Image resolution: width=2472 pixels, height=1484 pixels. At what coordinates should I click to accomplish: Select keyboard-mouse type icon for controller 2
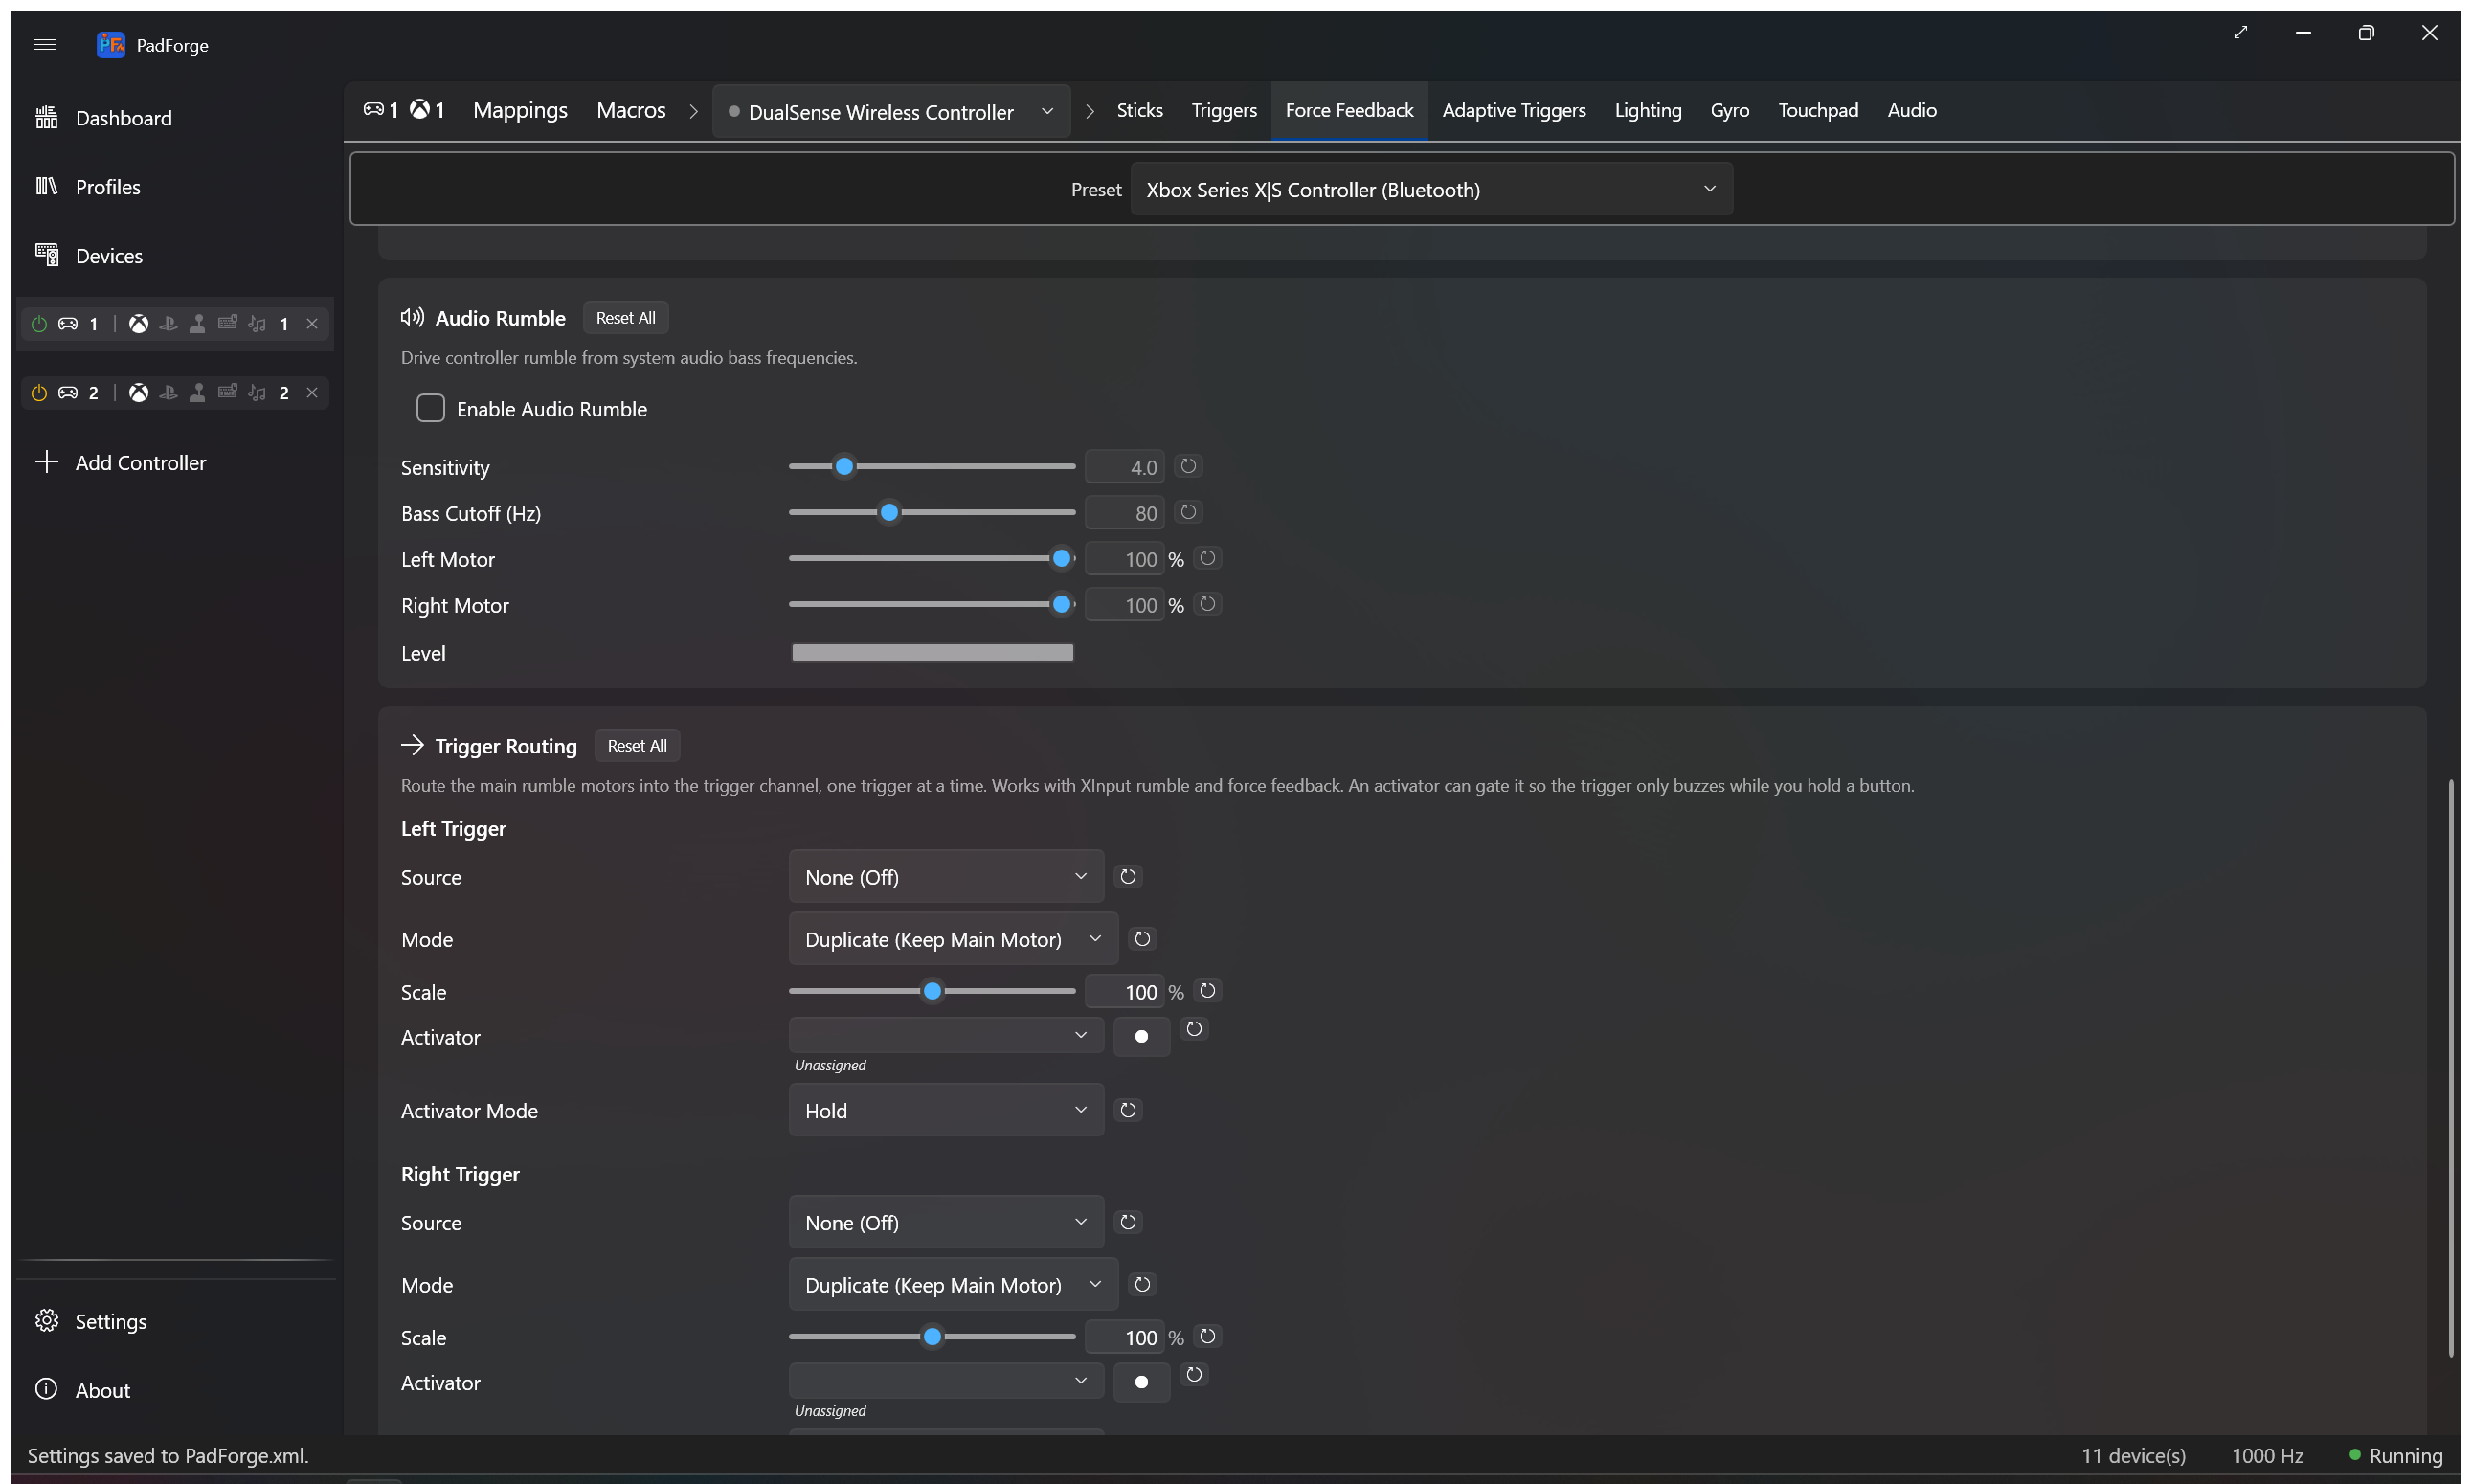click(228, 392)
